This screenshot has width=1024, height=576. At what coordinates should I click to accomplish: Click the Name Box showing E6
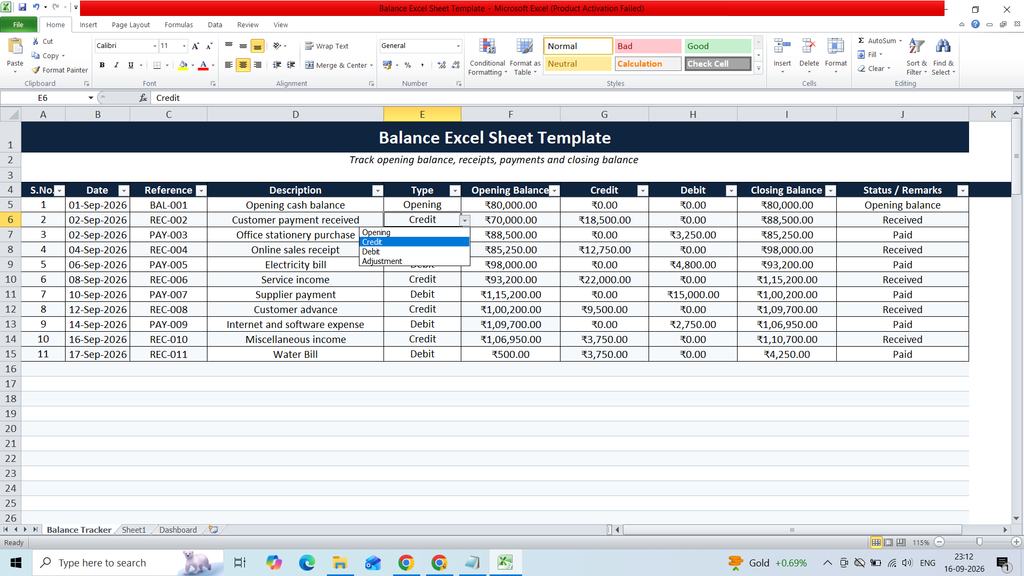(x=43, y=98)
